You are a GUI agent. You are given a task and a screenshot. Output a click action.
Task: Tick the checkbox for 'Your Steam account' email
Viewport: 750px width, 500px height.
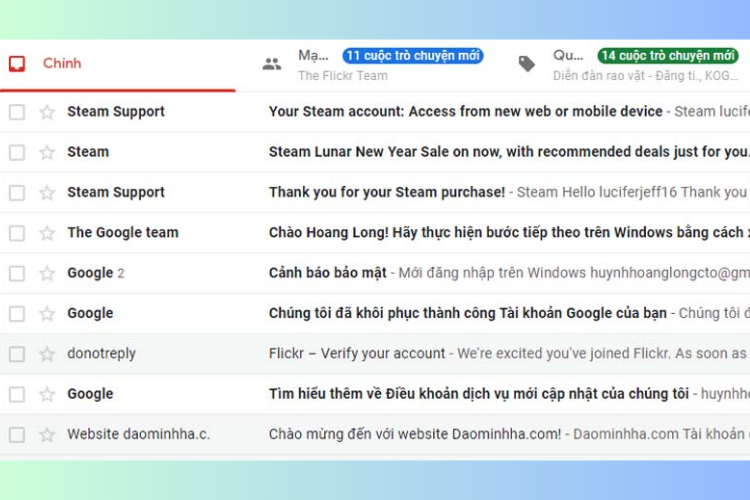pyautogui.click(x=17, y=112)
